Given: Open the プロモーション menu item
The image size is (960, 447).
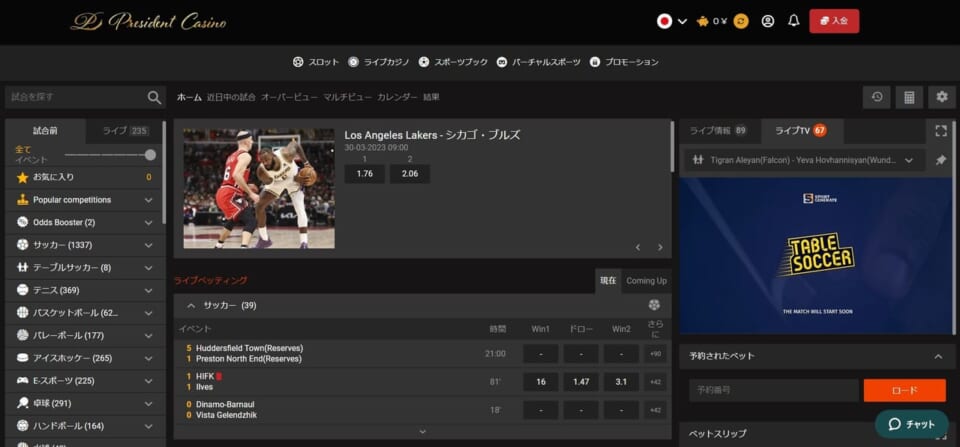Looking at the screenshot, I should (624, 62).
